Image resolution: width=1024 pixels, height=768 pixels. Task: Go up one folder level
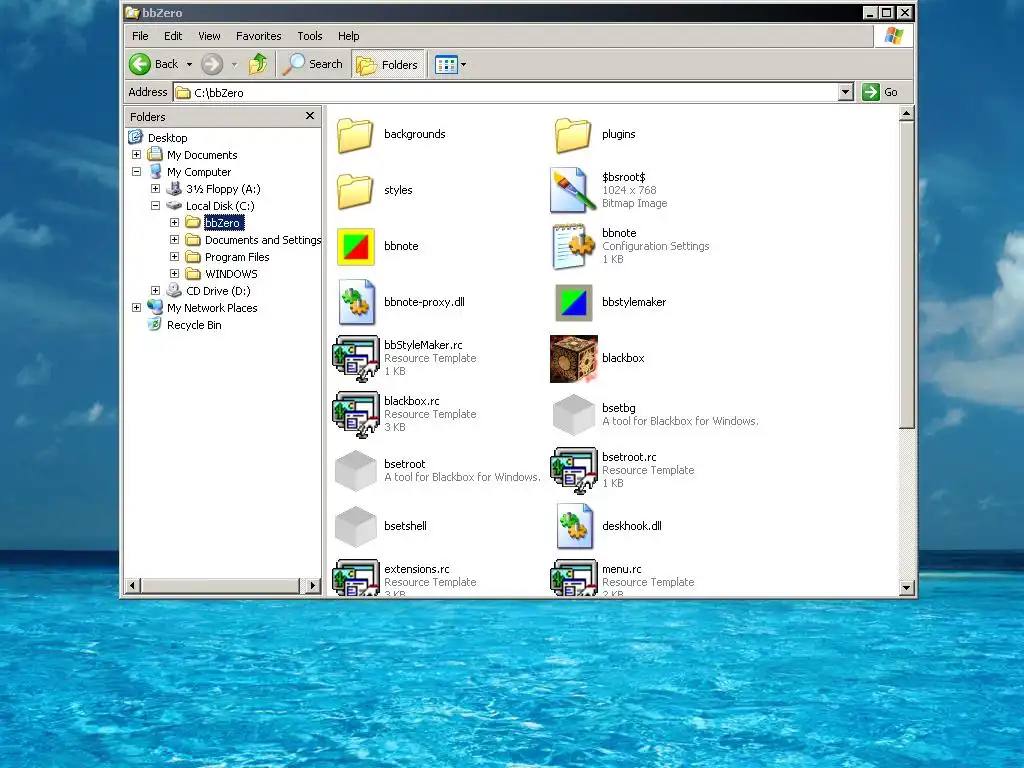click(258, 64)
